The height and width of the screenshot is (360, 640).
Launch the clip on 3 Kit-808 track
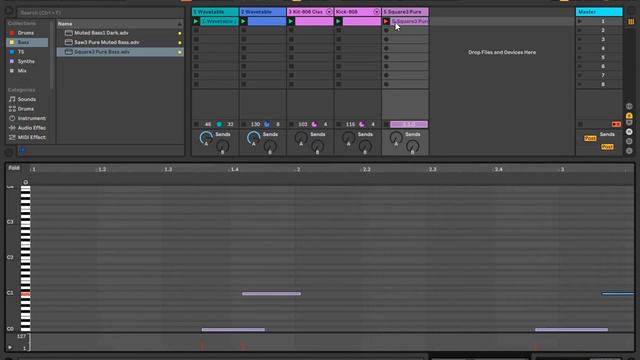(x=291, y=21)
